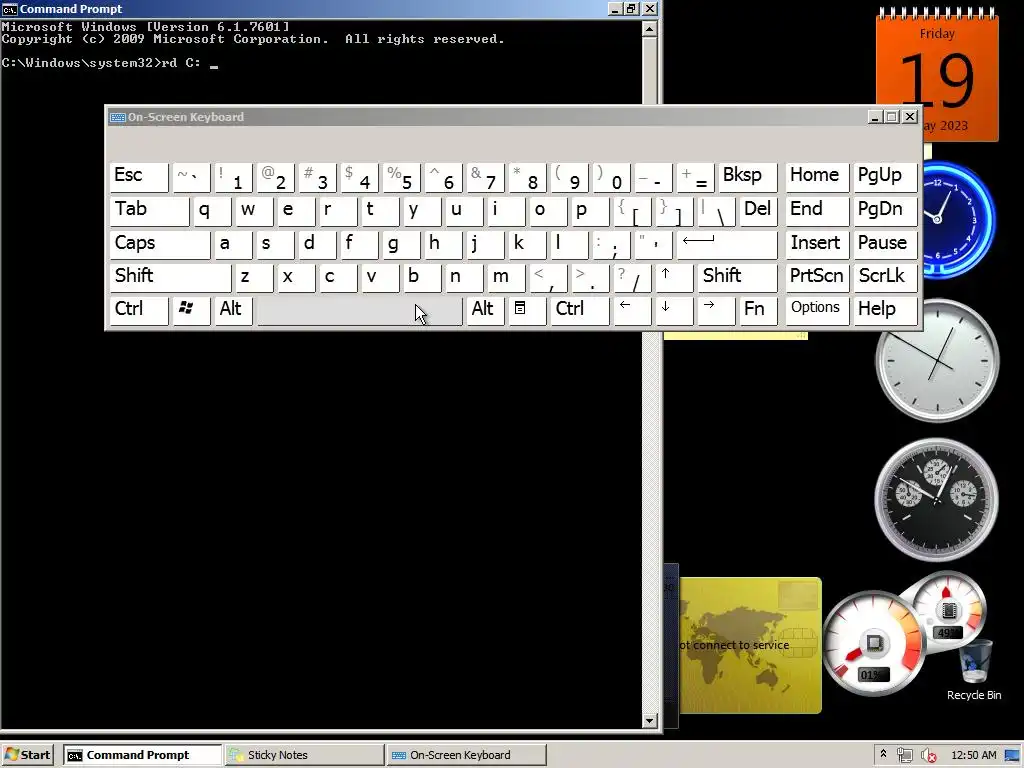Click the backslash pipe key

click(x=716, y=211)
